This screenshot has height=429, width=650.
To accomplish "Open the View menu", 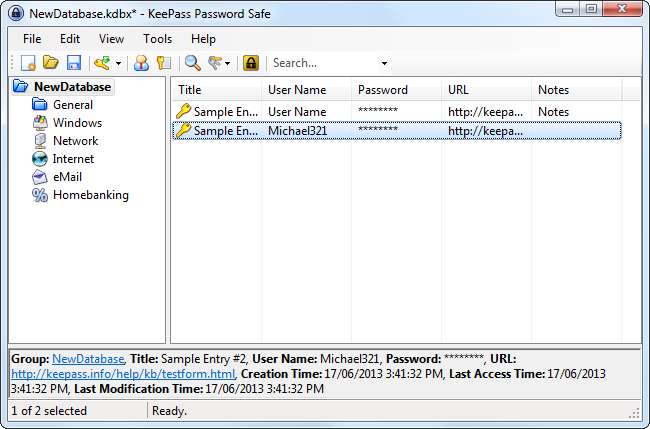I will coord(111,39).
